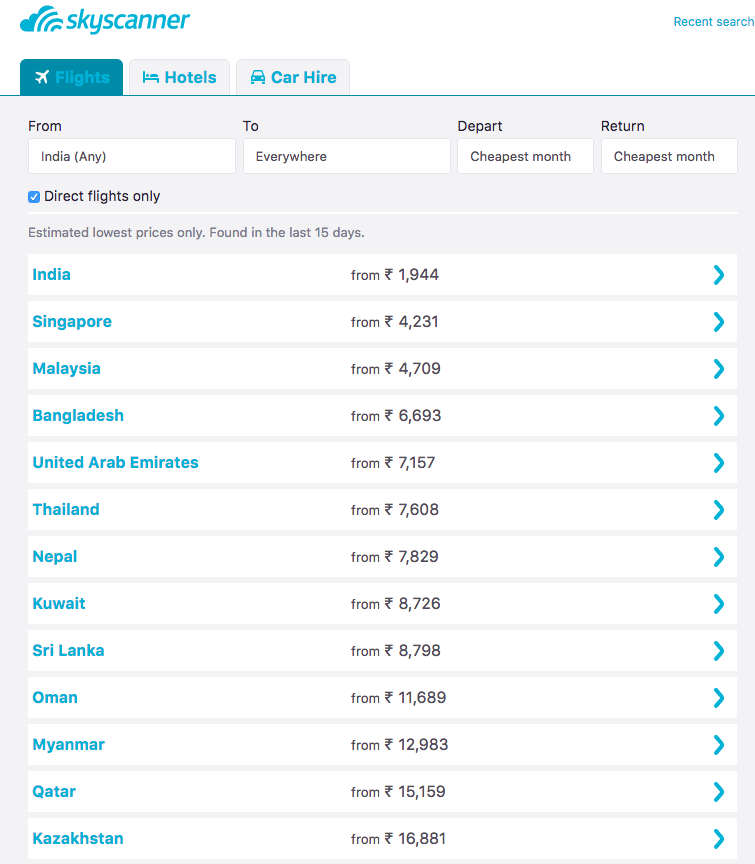Expand the Kazakhstan row chevron arrow
The width and height of the screenshot is (755, 864).
coord(719,839)
